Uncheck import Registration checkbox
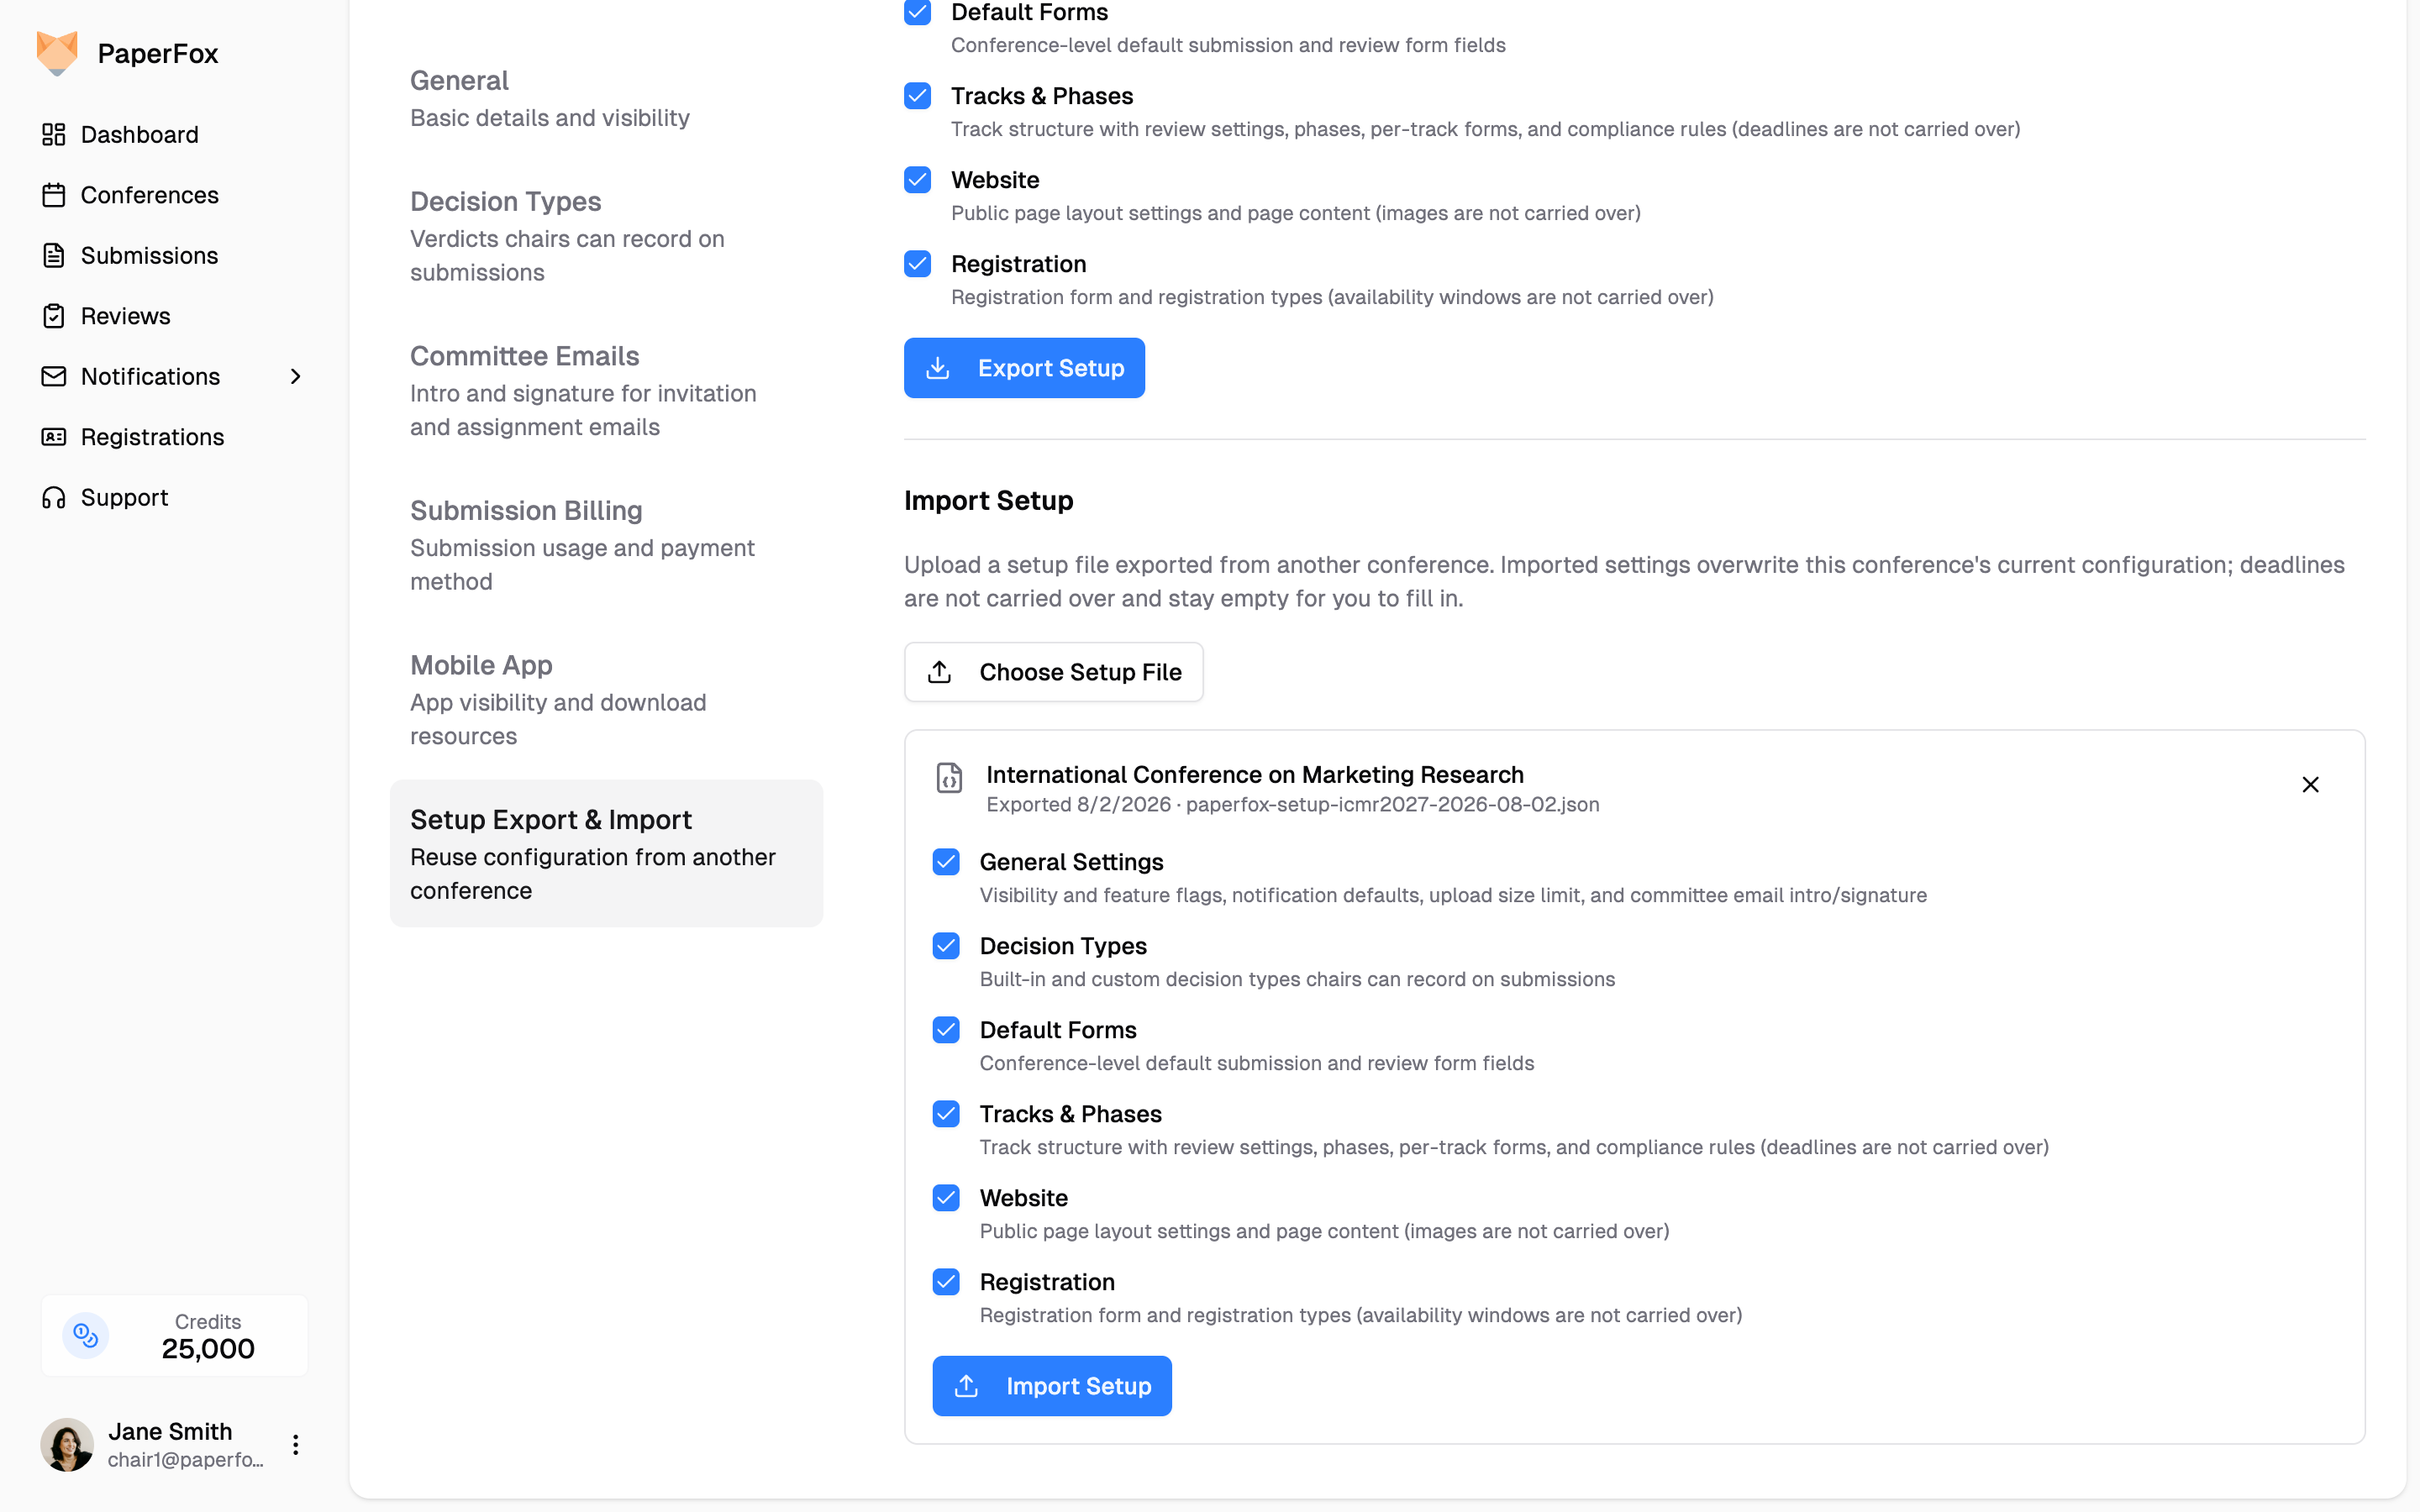Image resolution: width=2420 pixels, height=1512 pixels. click(x=946, y=1282)
